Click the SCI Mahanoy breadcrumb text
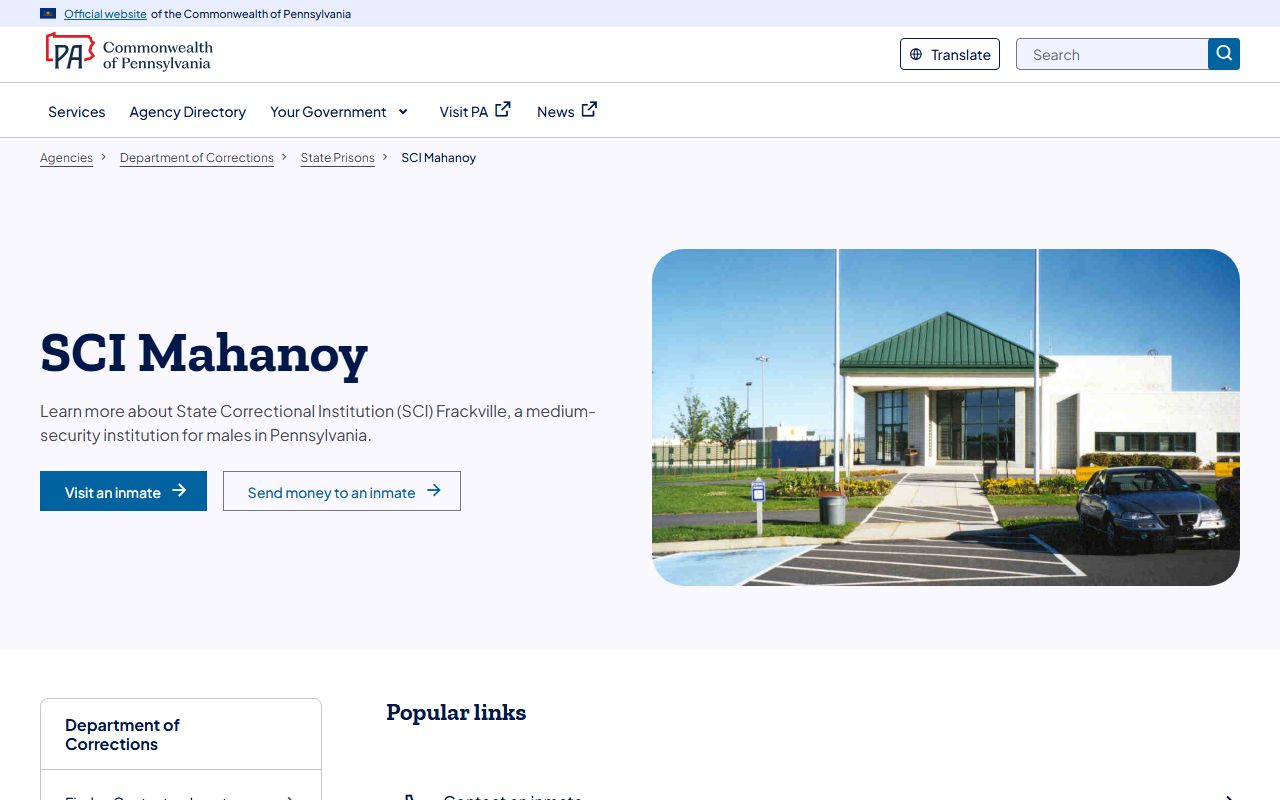 [x=438, y=158]
